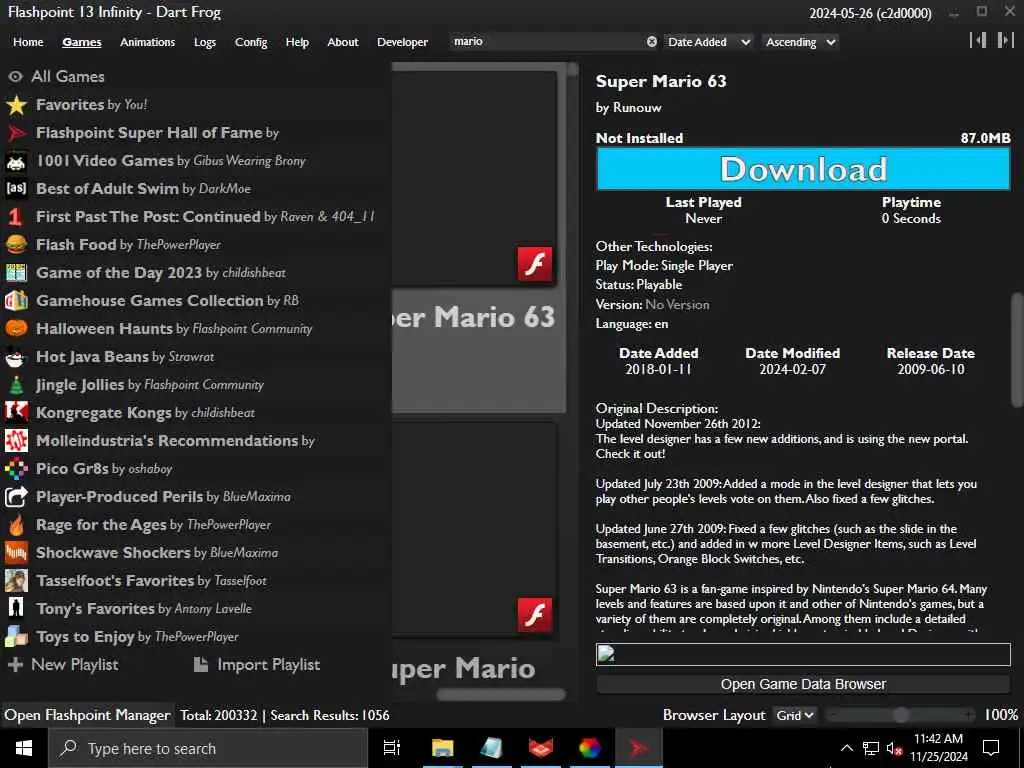Click the Flash Food burger icon
Image resolution: width=1024 pixels, height=768 pixels.
pyautogui.click(x=16, y=245)
